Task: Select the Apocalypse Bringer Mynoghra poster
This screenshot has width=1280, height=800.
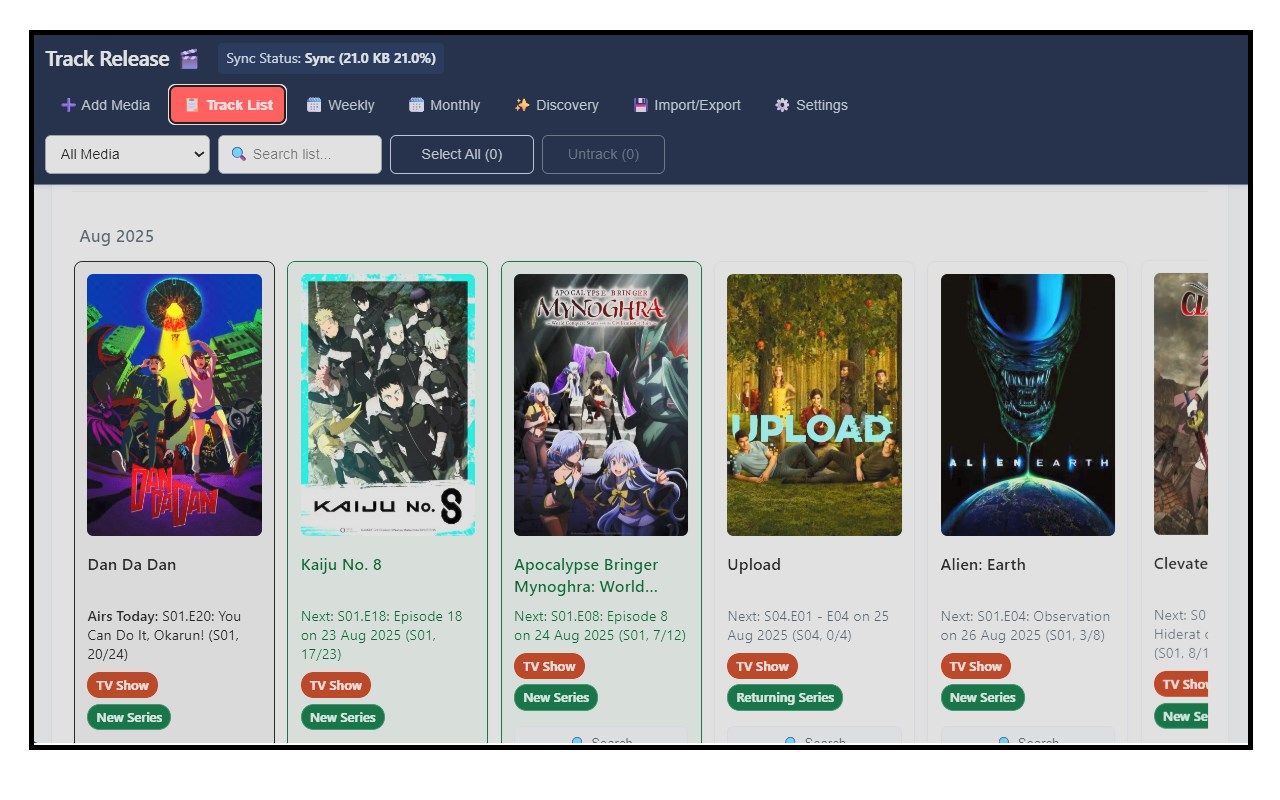Action: (601, 405)
